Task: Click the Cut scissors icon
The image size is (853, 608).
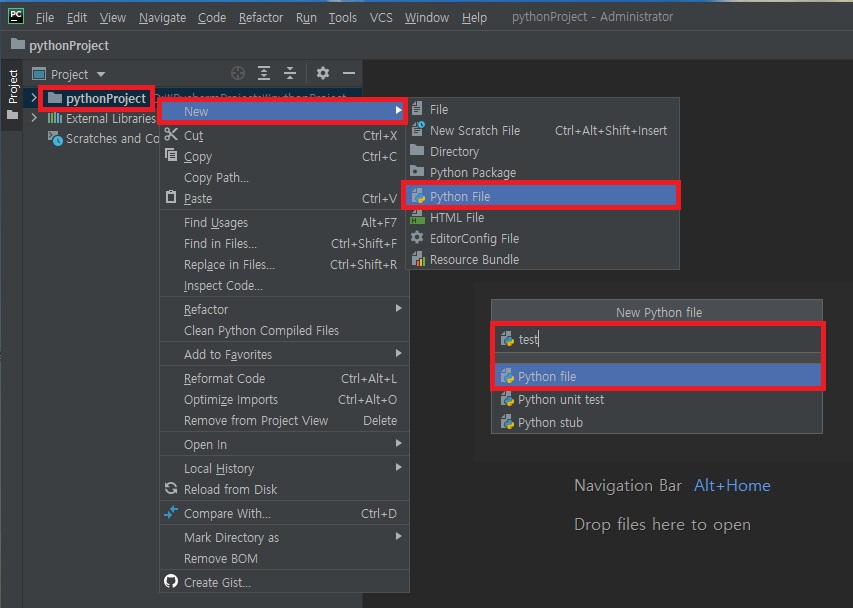Action: [171, 134]
